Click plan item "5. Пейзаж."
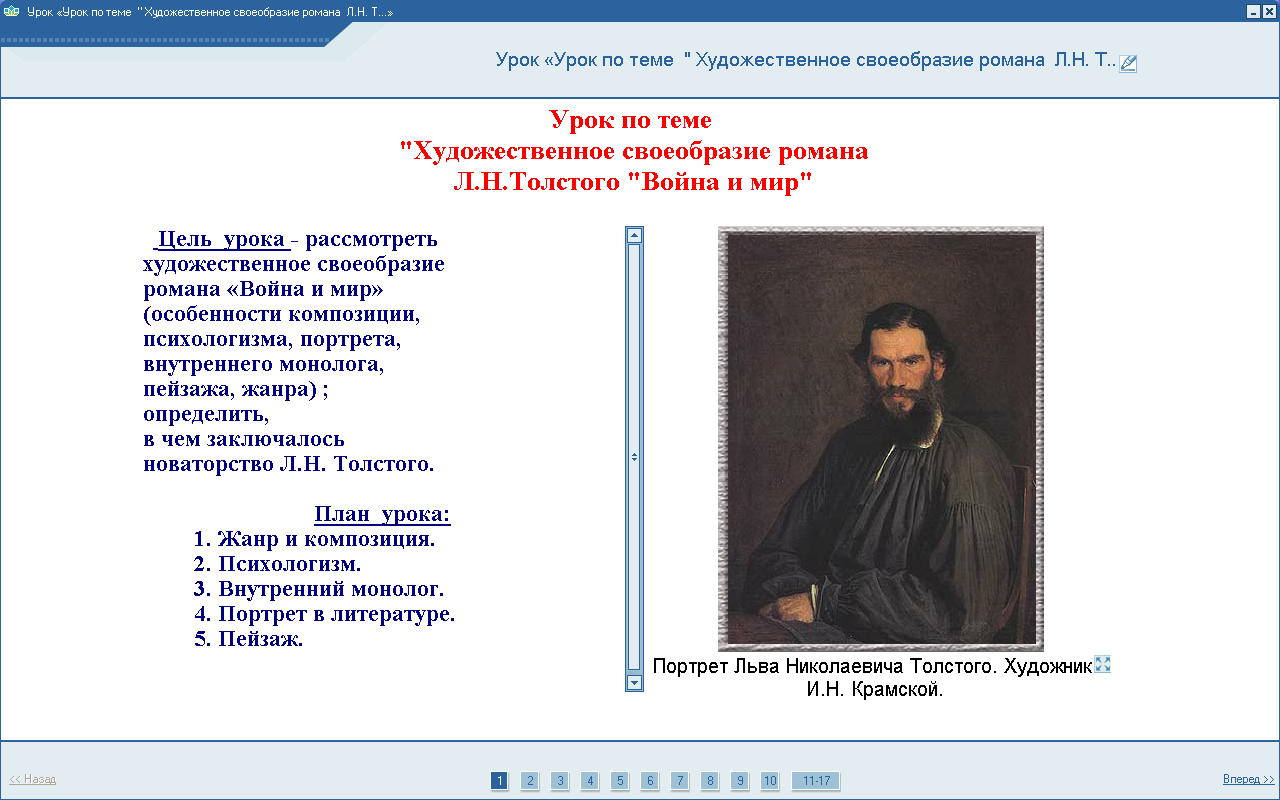The width and height of the screenshot is (1280, 800). [249, 640]
